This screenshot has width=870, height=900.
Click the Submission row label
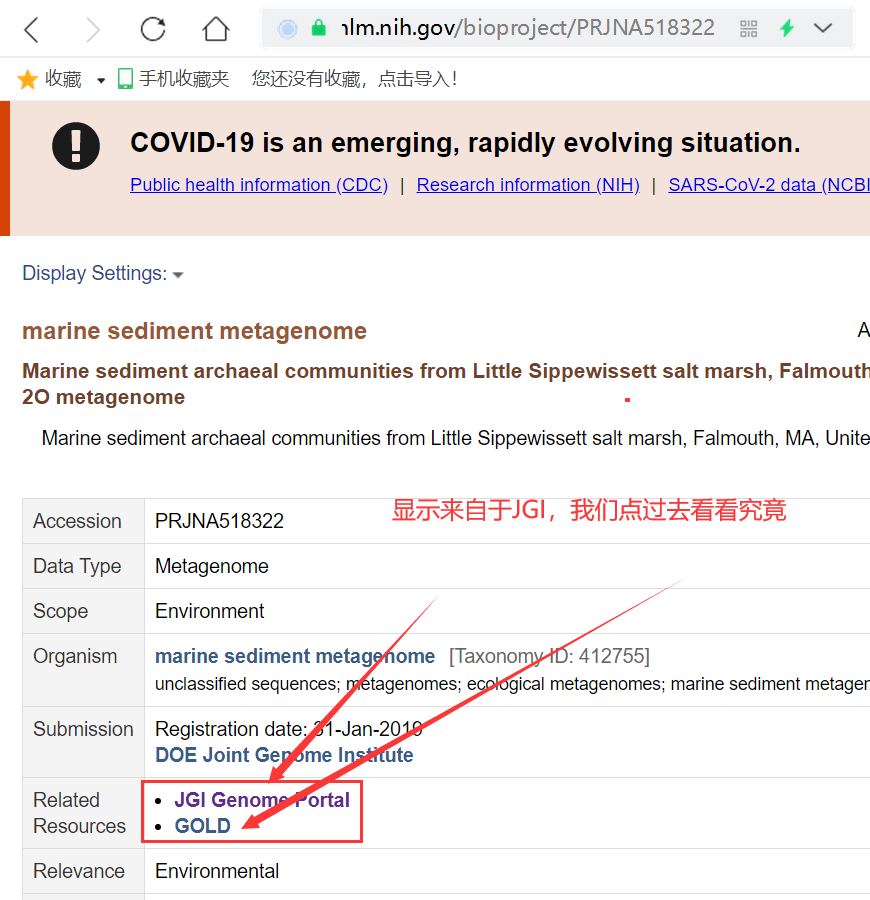(x=83, y=729)
